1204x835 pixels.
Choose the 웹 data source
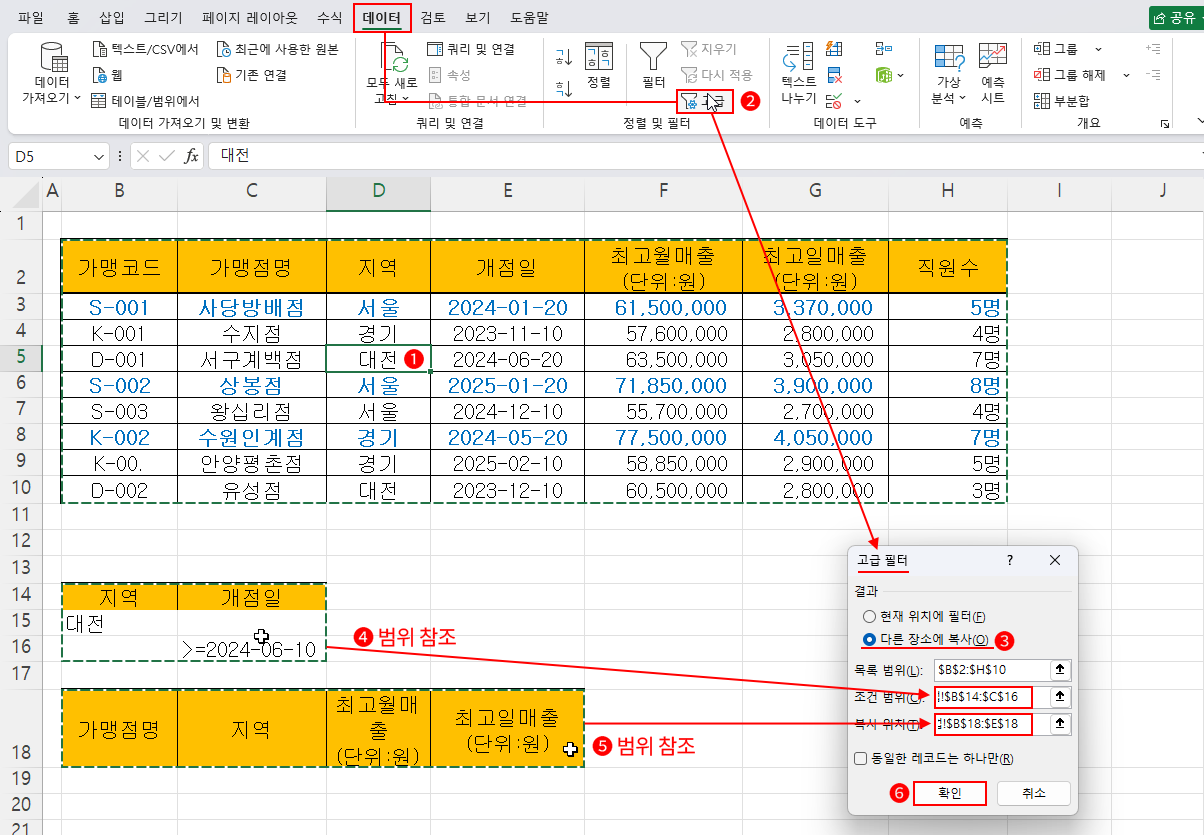[x=107, y=75]
